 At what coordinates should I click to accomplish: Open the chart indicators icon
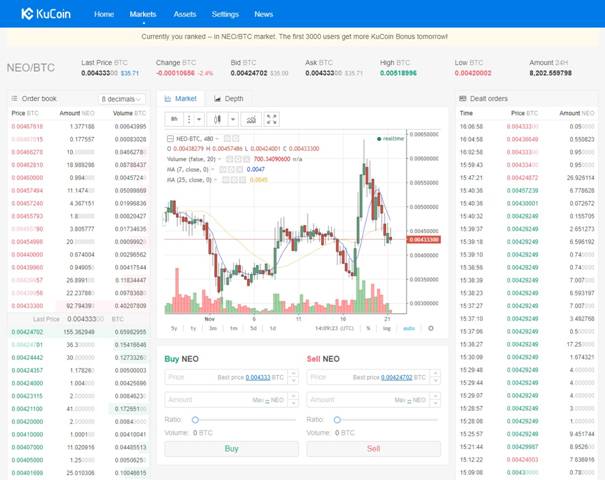tap(251, 119)
